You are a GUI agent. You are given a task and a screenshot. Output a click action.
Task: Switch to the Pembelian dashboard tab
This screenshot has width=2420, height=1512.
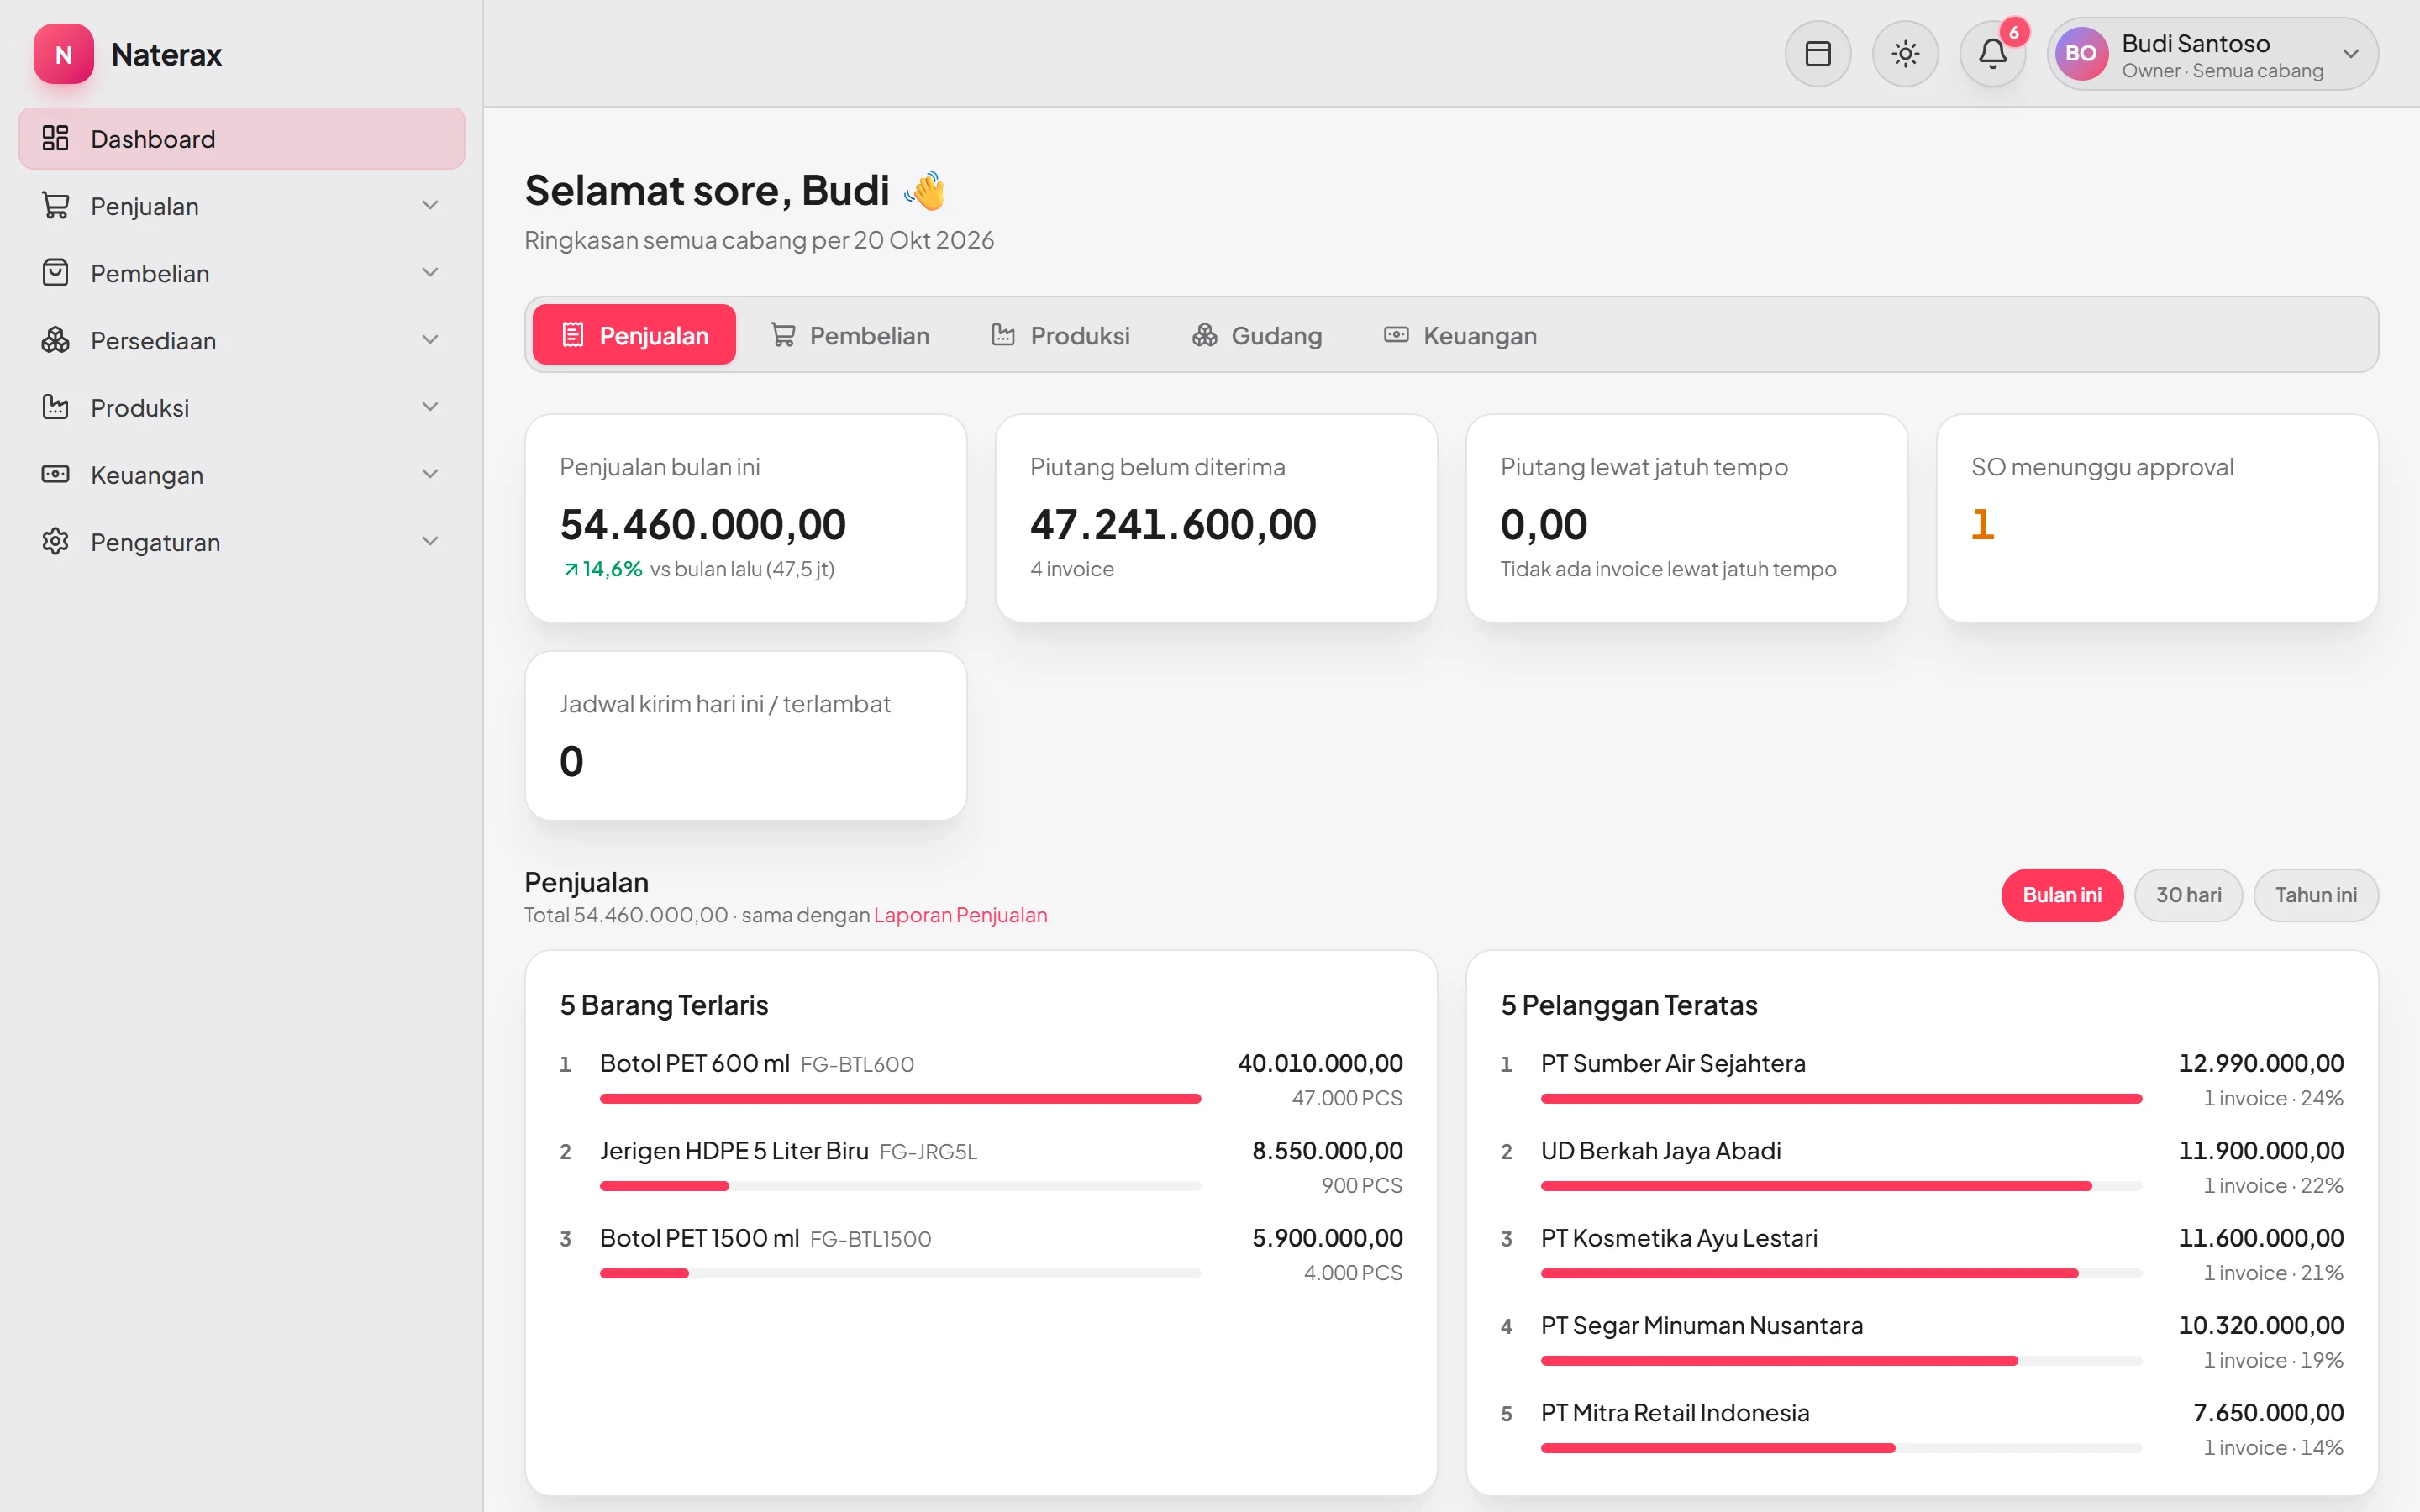pos(850,335)
